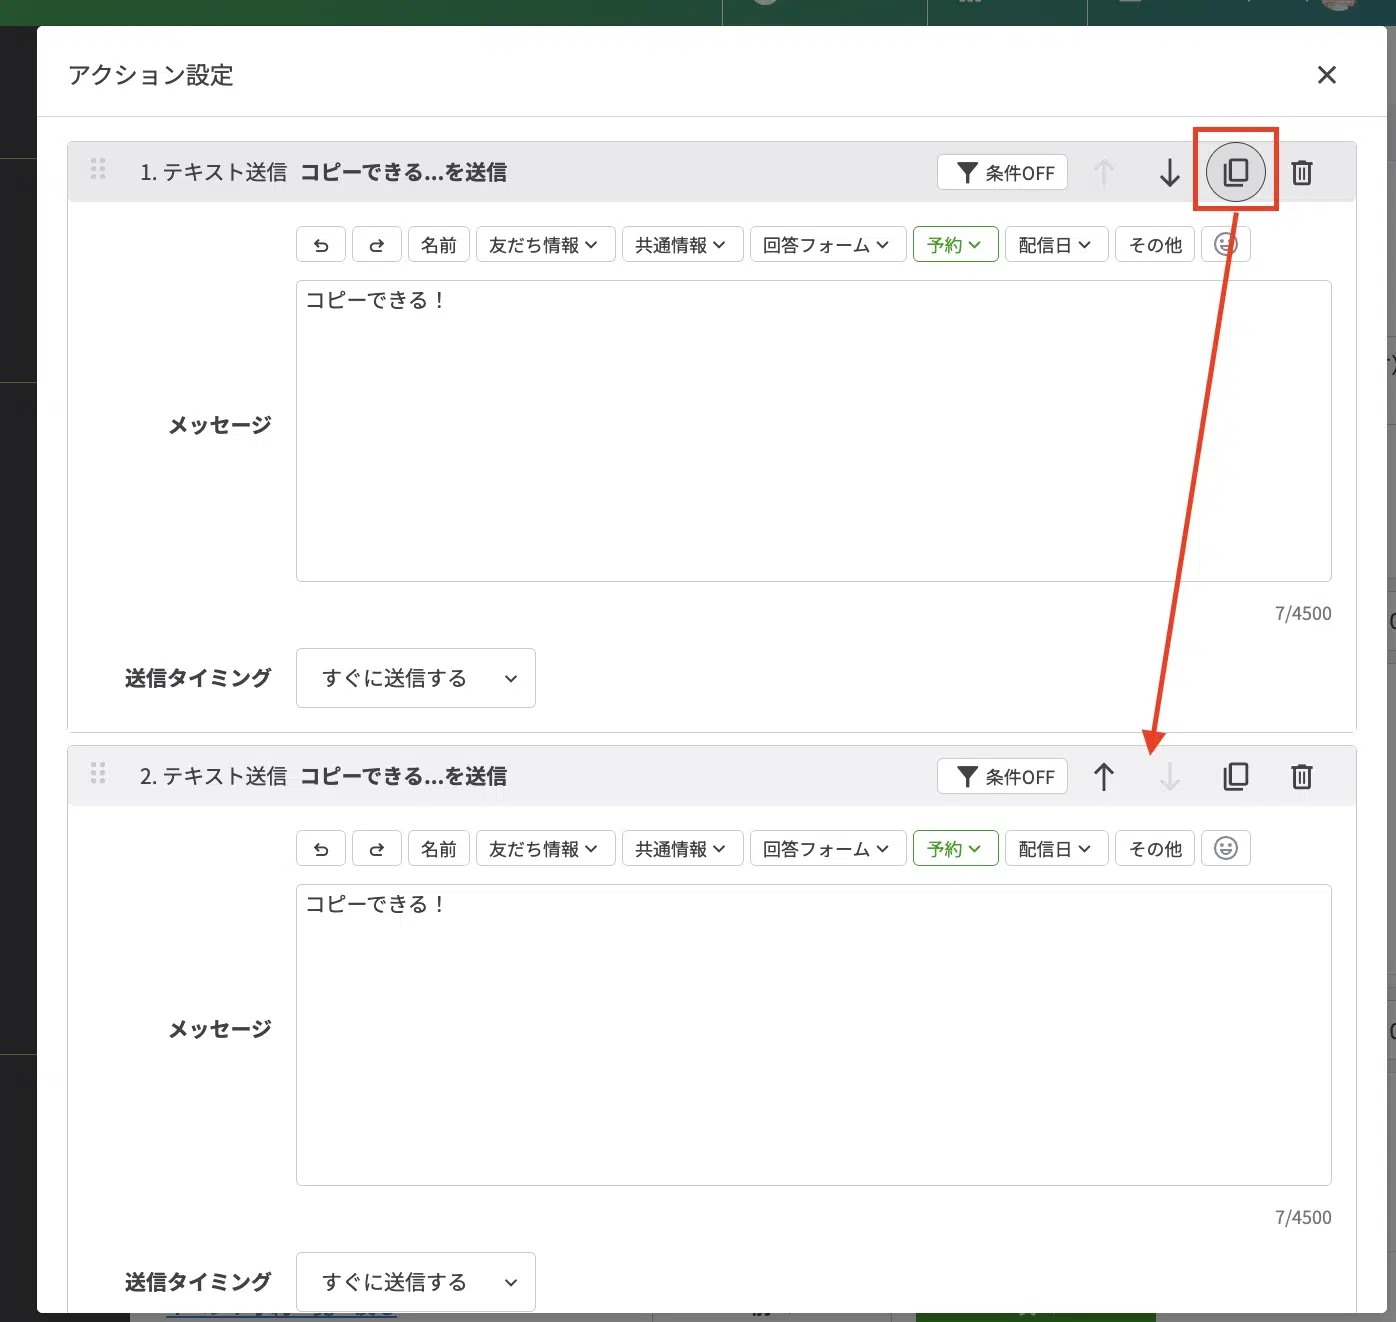Duplicate action 2 with the copy icon

click(1236, 777)
